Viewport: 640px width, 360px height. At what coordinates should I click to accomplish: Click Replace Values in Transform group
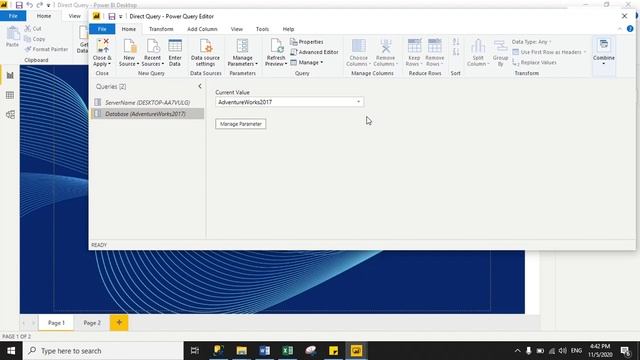(x=534, y=62)
